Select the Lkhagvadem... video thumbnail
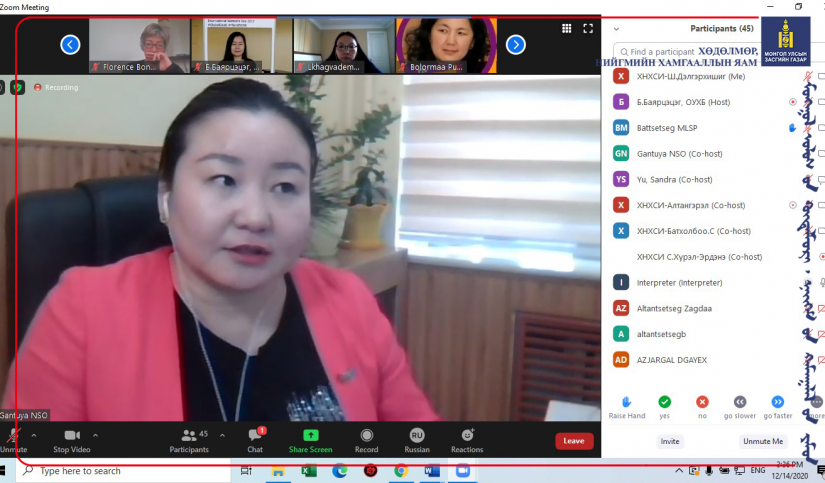This screenshot has width=825, height=483. tap(344, 46)
